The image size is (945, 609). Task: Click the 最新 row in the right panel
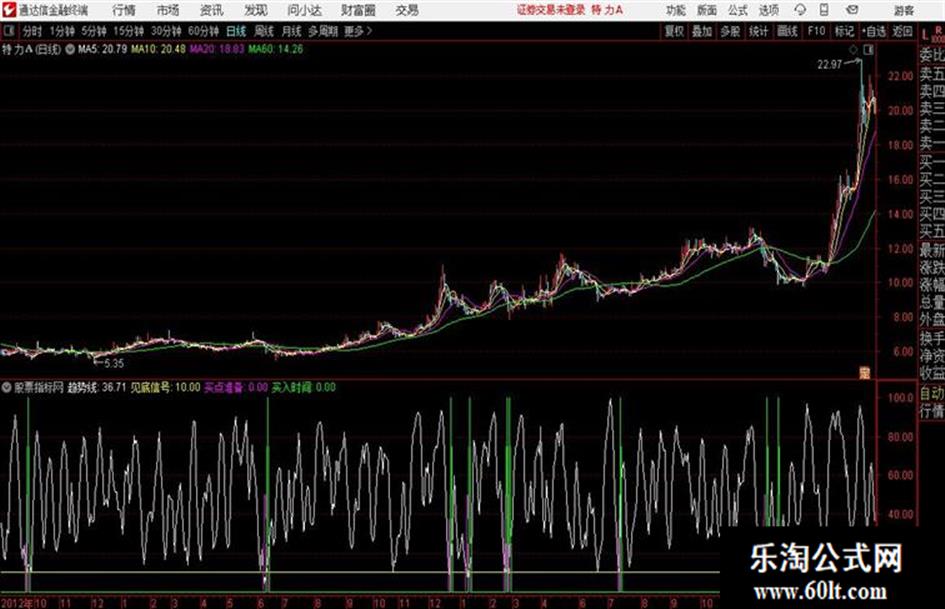[932, 250]
